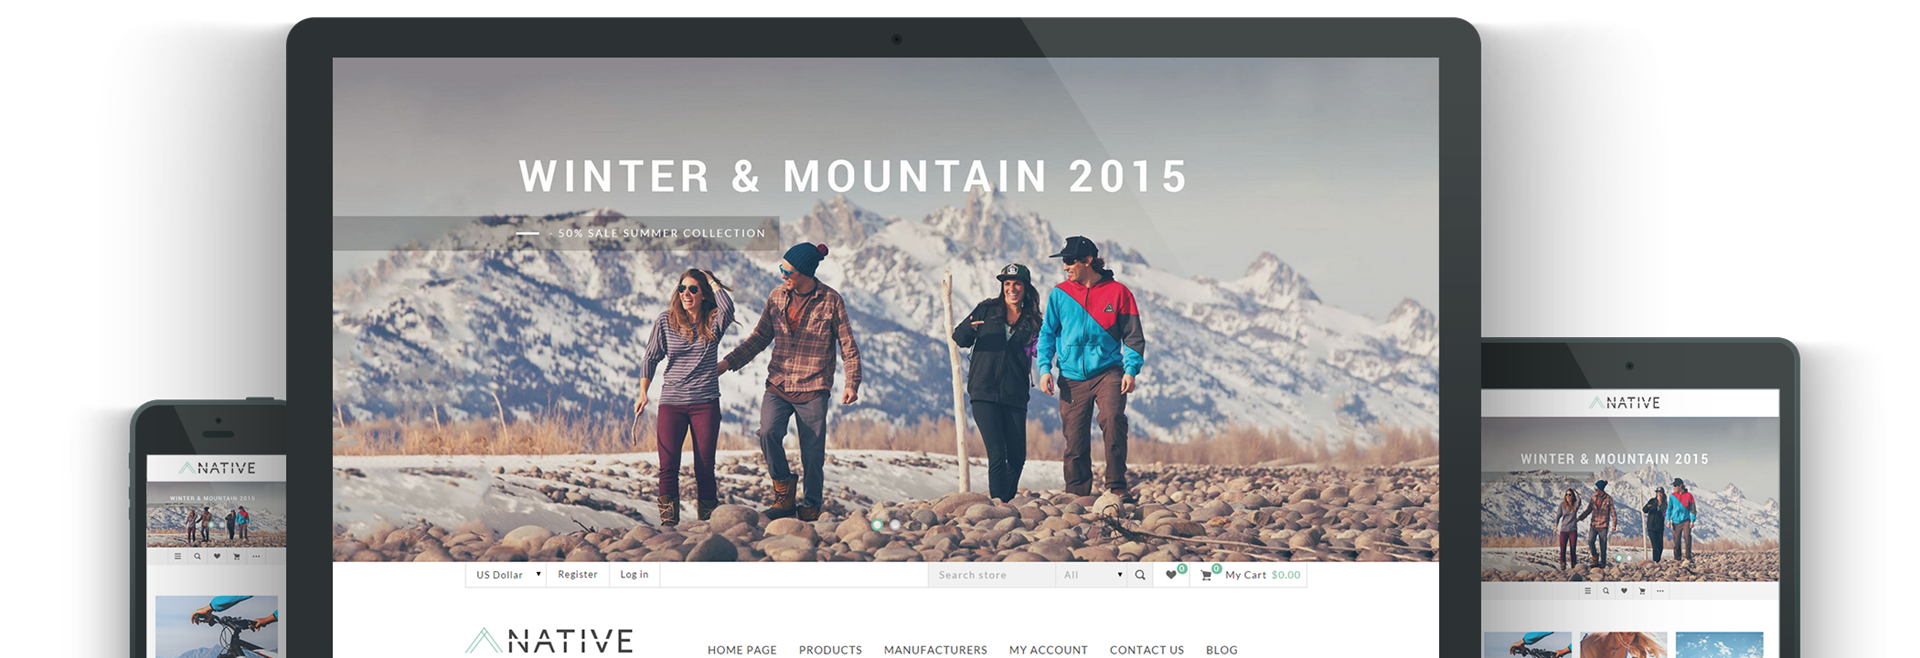Click the Register link

(577, 575)
